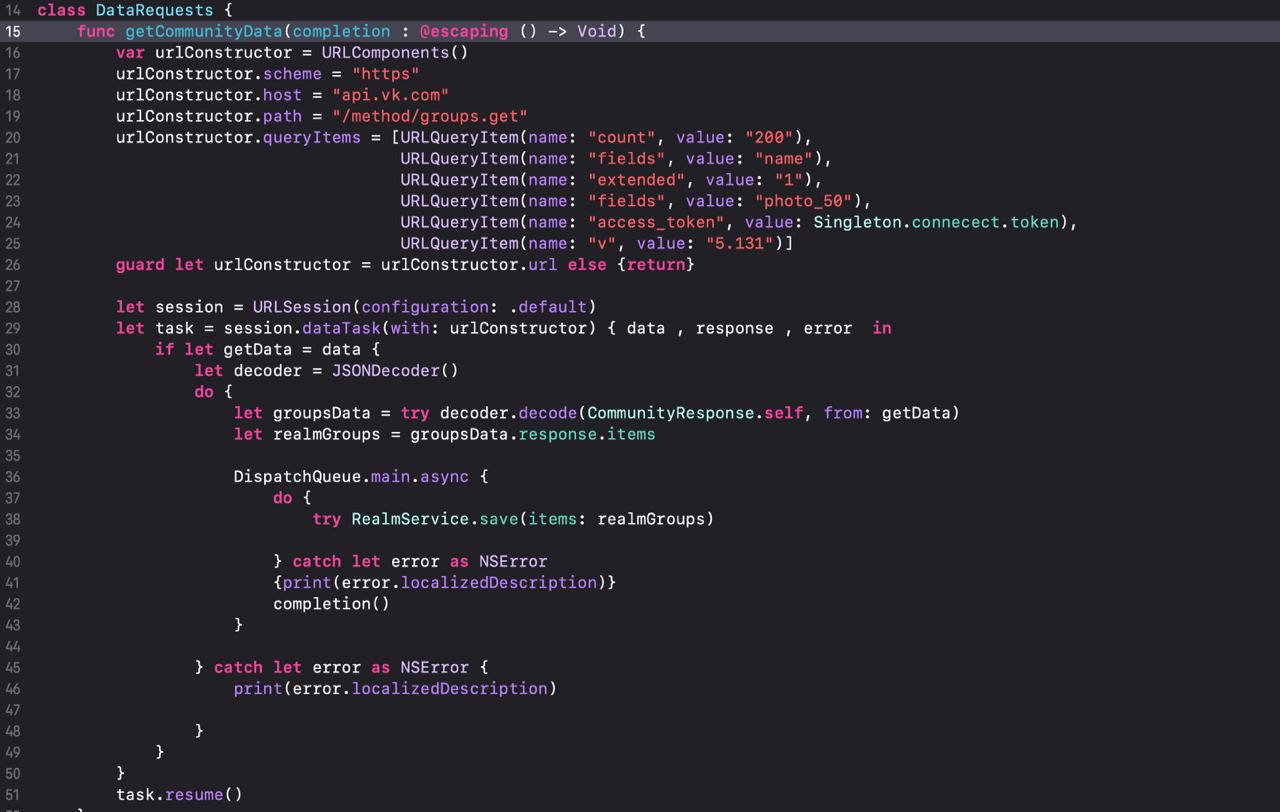Click the "https" string literal
This screenshot has height=812, width=1280.
[385, 74]
